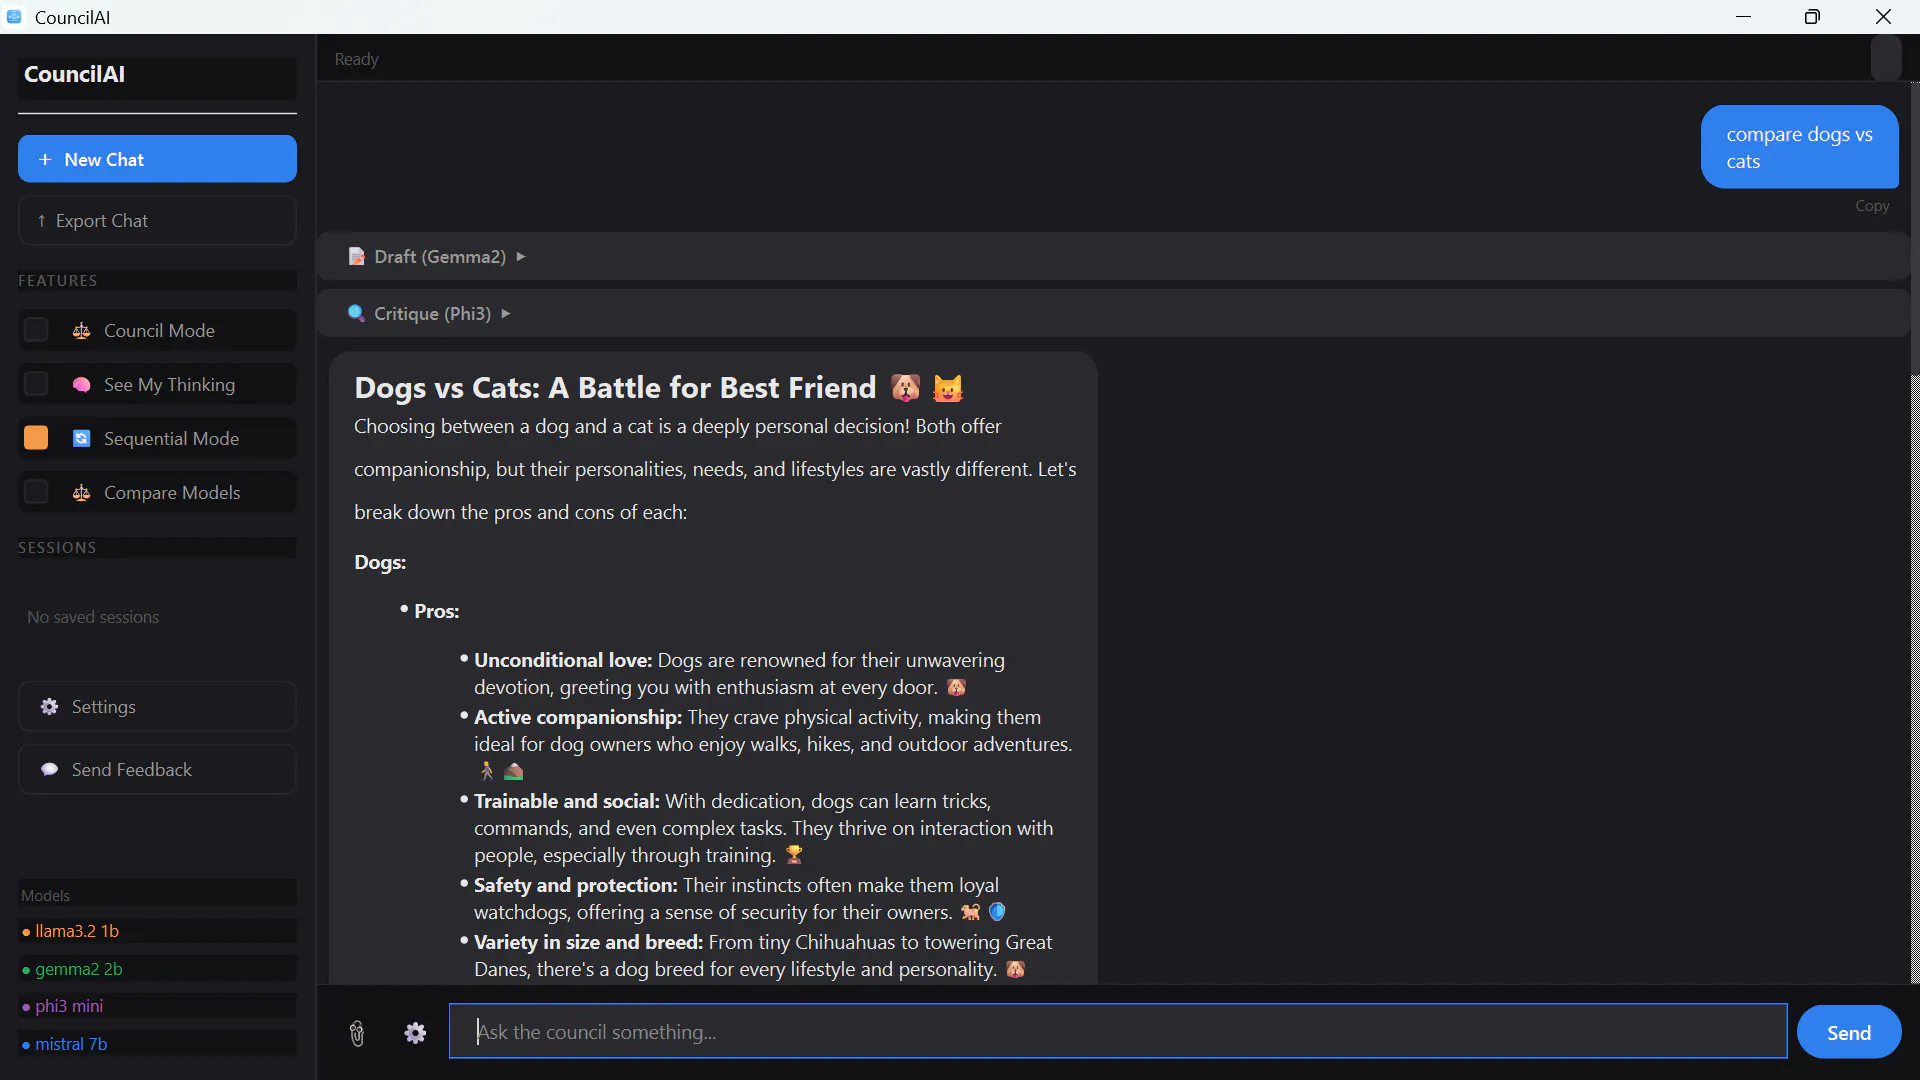Viewport: 1920px width, 1080px height.
Task: Click the See My Thinking label
Action: click(x=169, y=385)
